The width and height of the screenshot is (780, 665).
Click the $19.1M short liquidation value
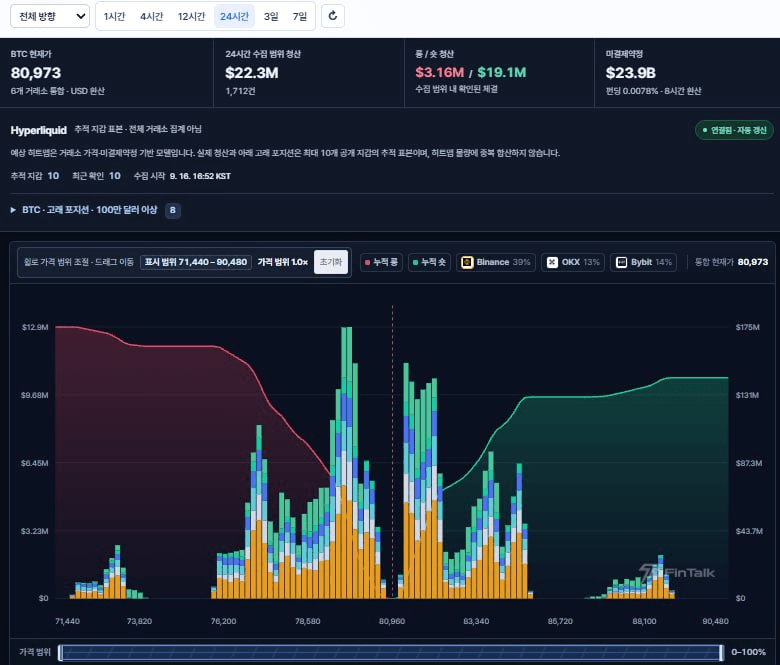(501, 73)
